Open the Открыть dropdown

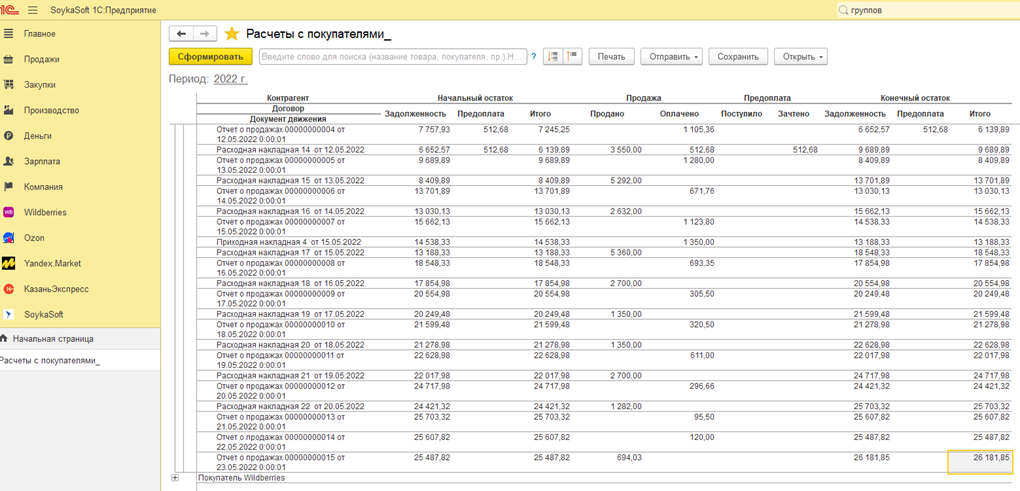(800, 57)
